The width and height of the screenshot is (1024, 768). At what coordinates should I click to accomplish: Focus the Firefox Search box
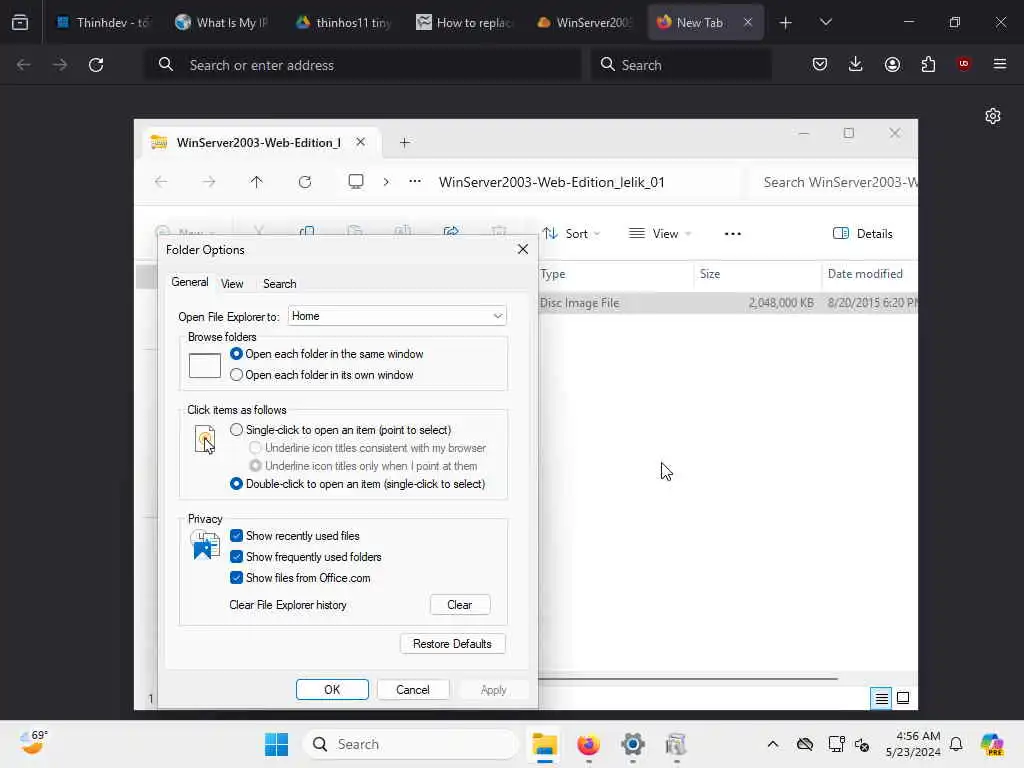[x=681, y=65]
